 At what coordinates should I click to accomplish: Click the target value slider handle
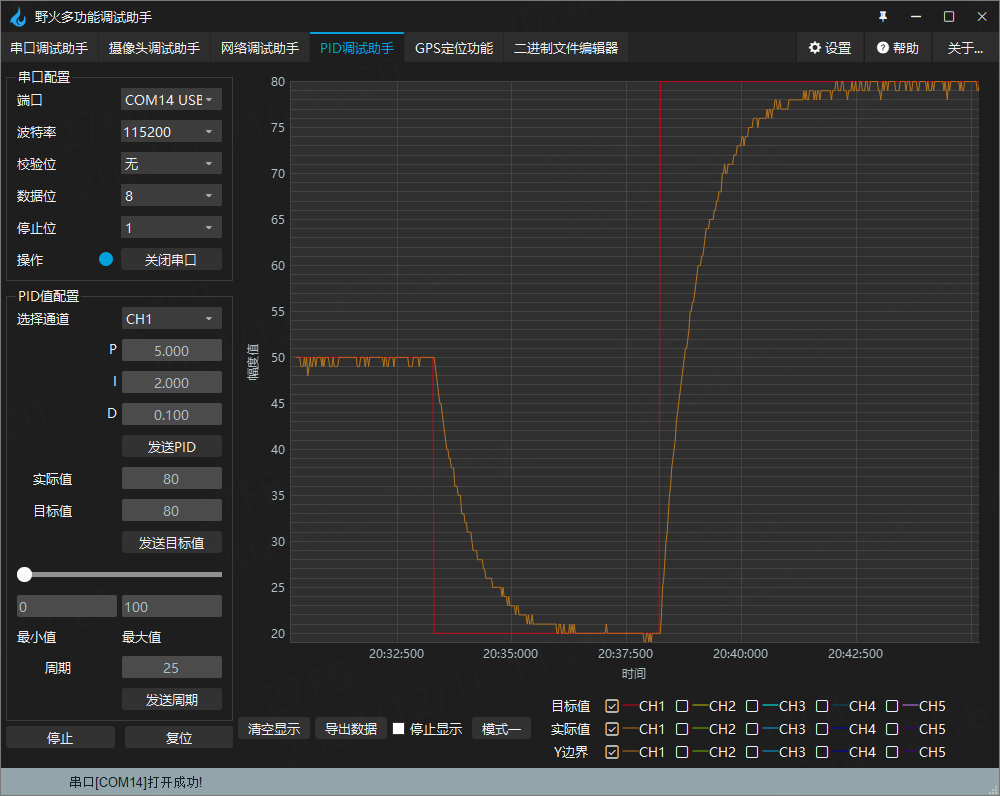24,574
